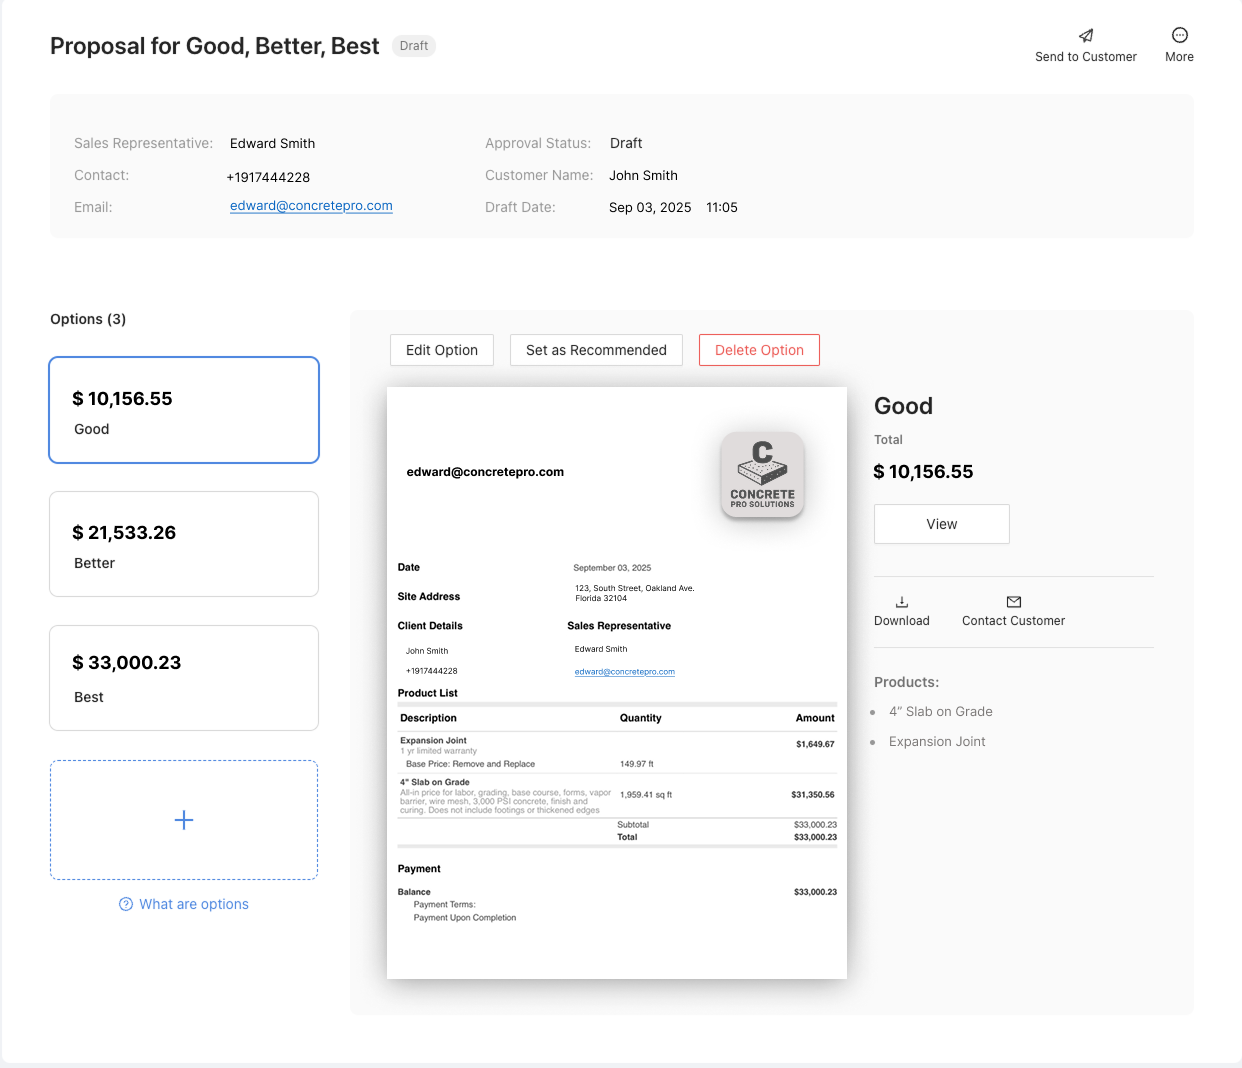Click the plus icon to add option

(x=184, y=820)
